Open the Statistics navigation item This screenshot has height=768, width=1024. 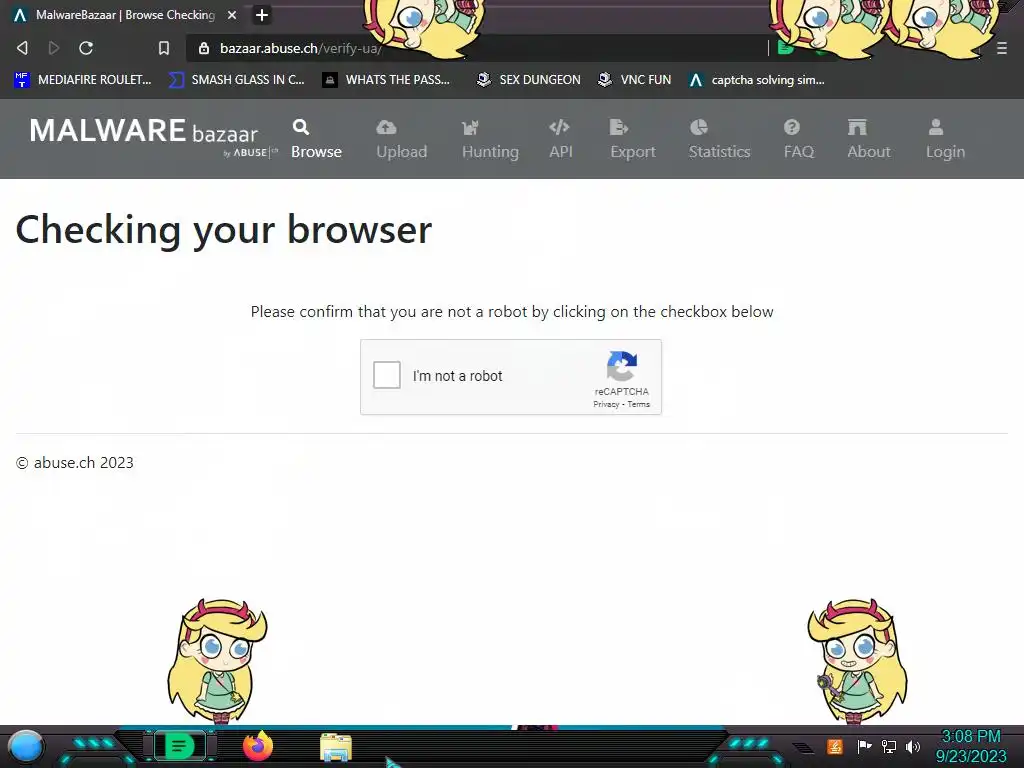click(719, 139)
